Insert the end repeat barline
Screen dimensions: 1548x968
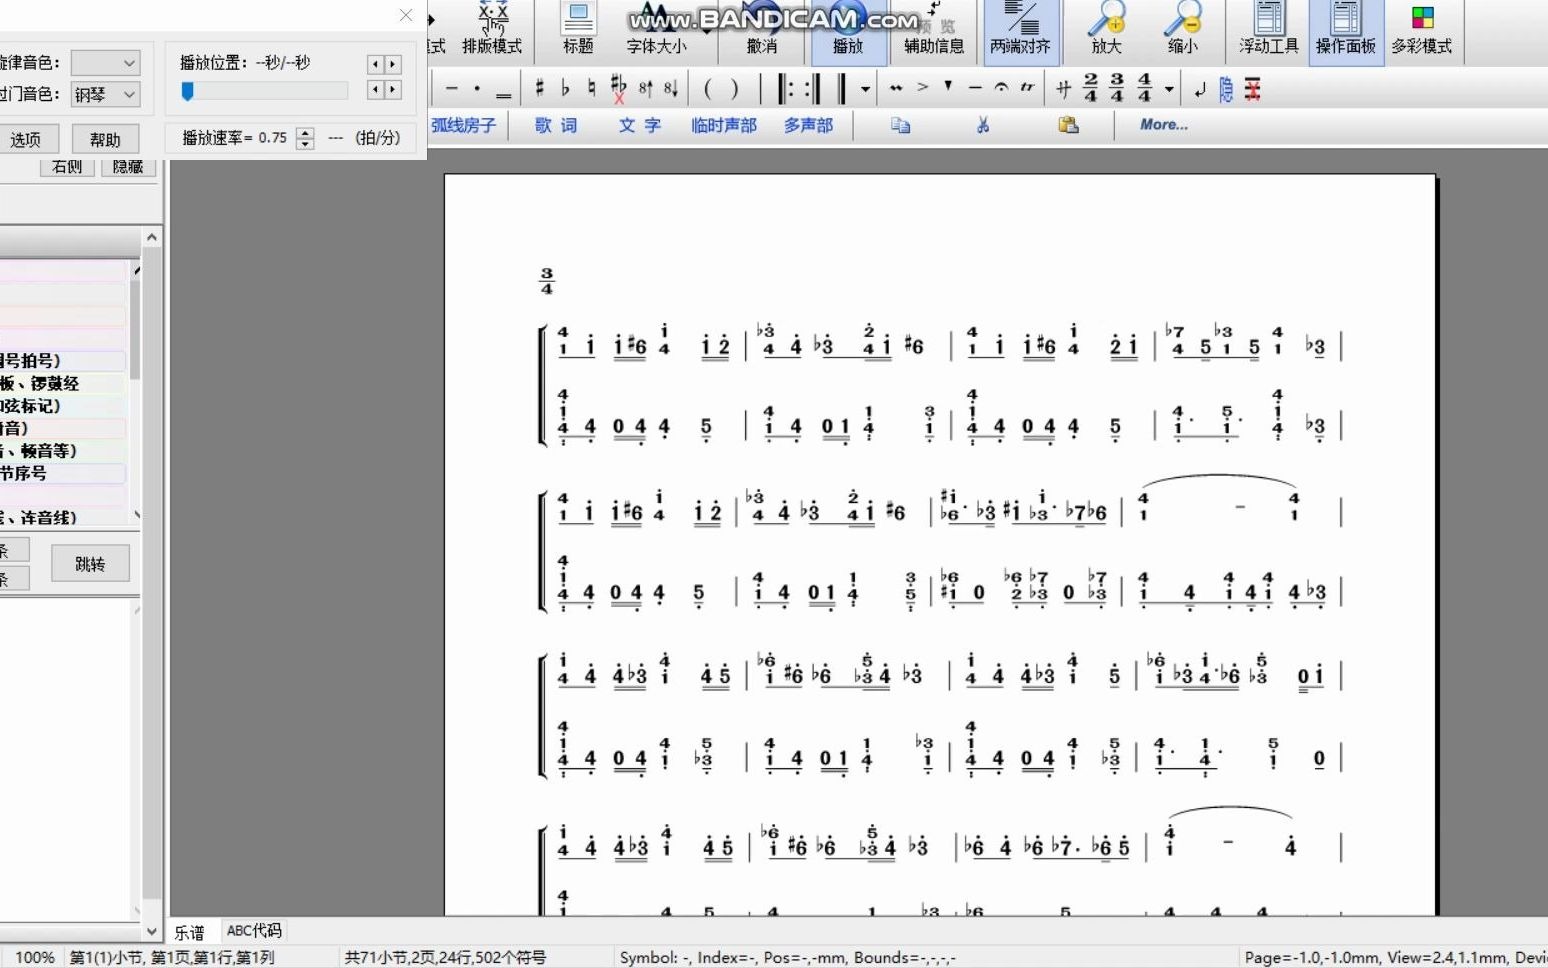[813, 89]
